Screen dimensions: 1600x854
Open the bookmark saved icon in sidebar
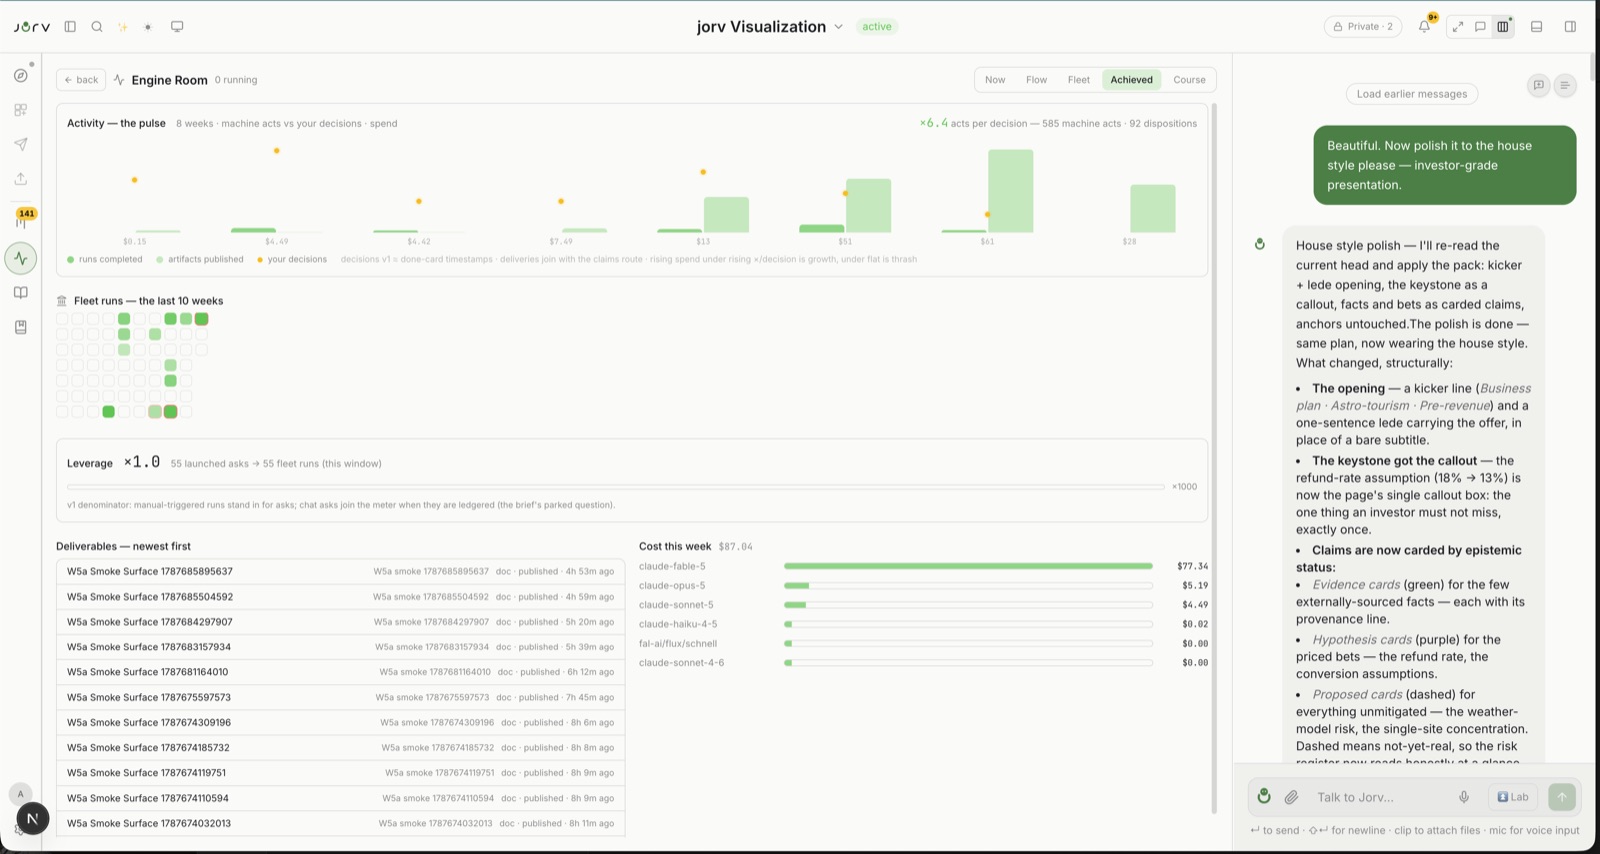click(21, 327)
